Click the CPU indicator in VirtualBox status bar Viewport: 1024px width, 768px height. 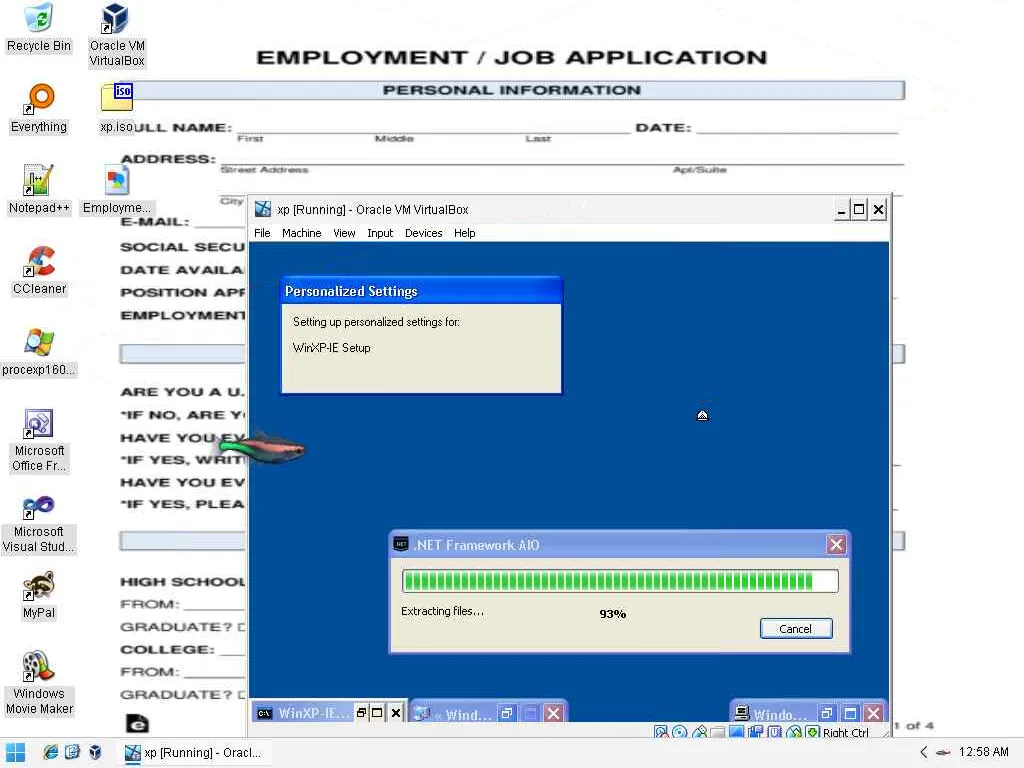point(775,732)
